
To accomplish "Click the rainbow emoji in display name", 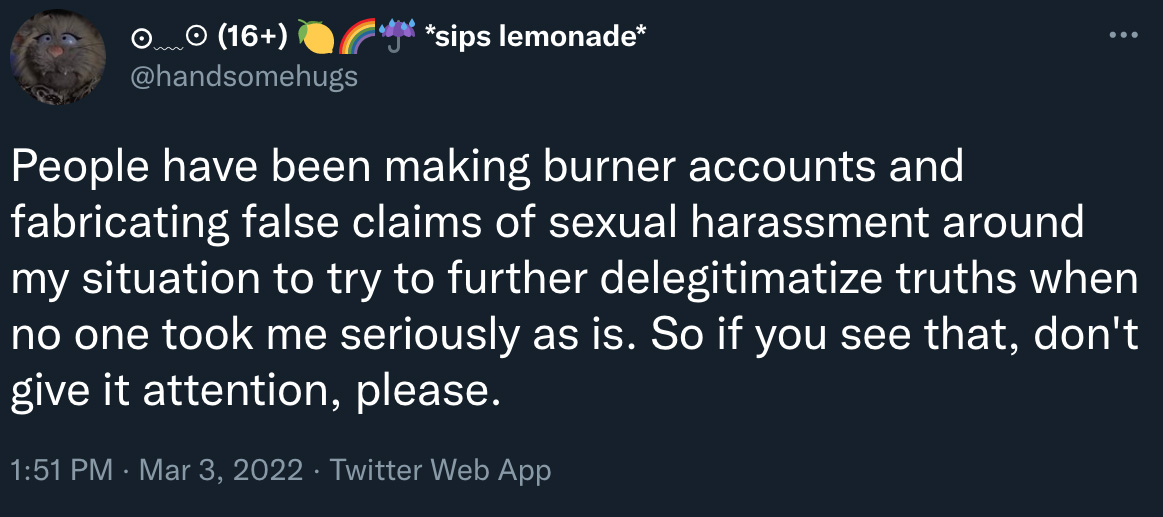I will [355, 37].
